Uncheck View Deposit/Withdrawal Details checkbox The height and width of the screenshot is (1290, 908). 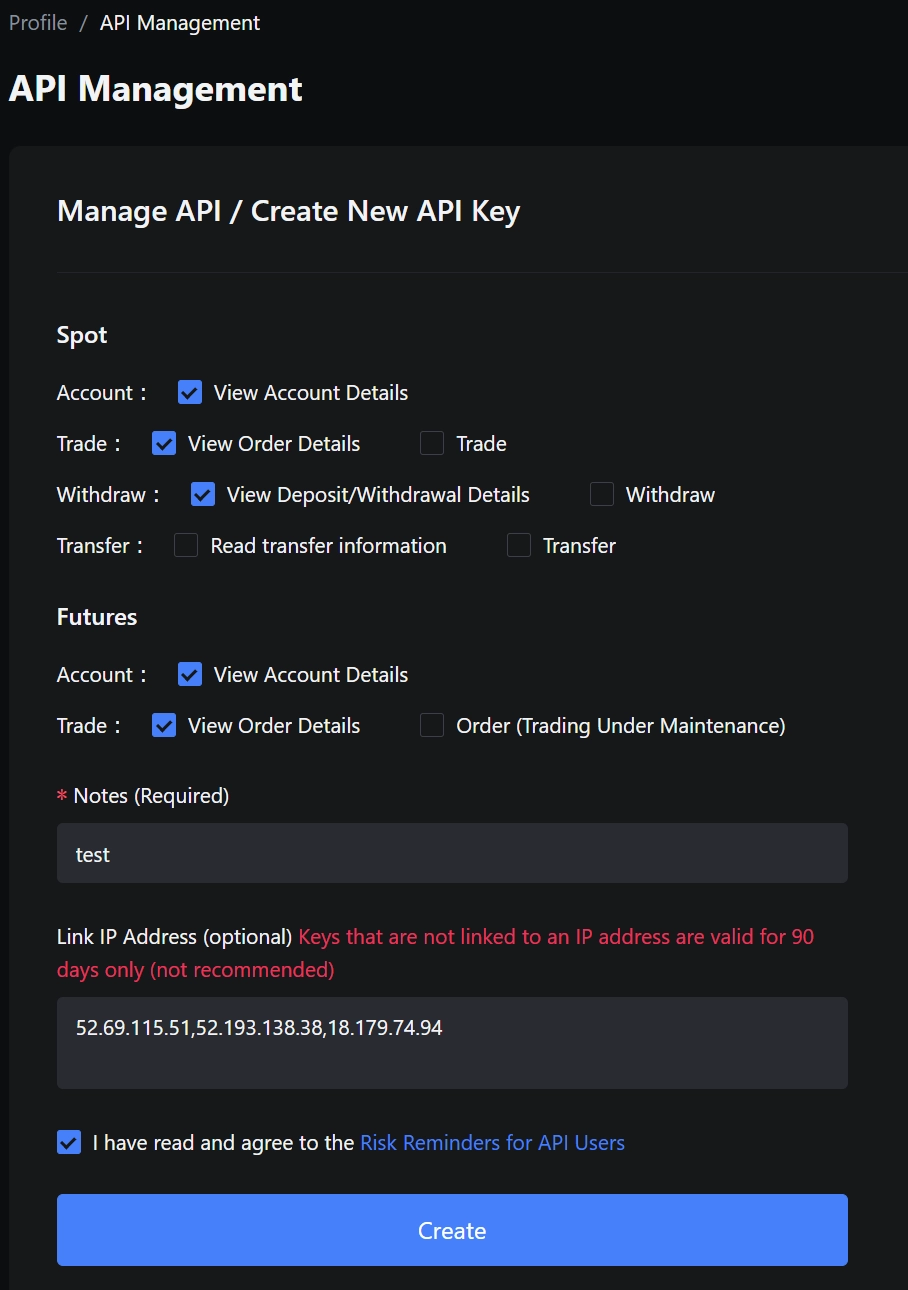pos(203,495)
